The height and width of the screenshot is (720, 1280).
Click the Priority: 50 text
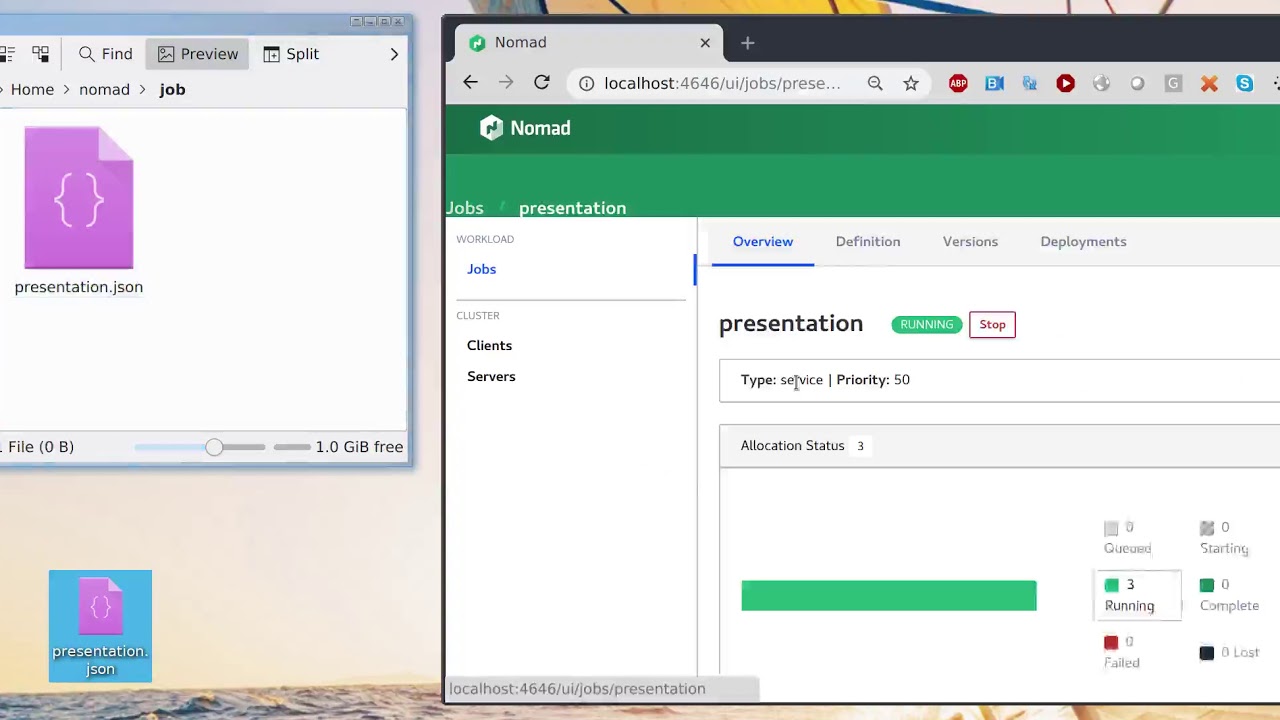[873, 379]
